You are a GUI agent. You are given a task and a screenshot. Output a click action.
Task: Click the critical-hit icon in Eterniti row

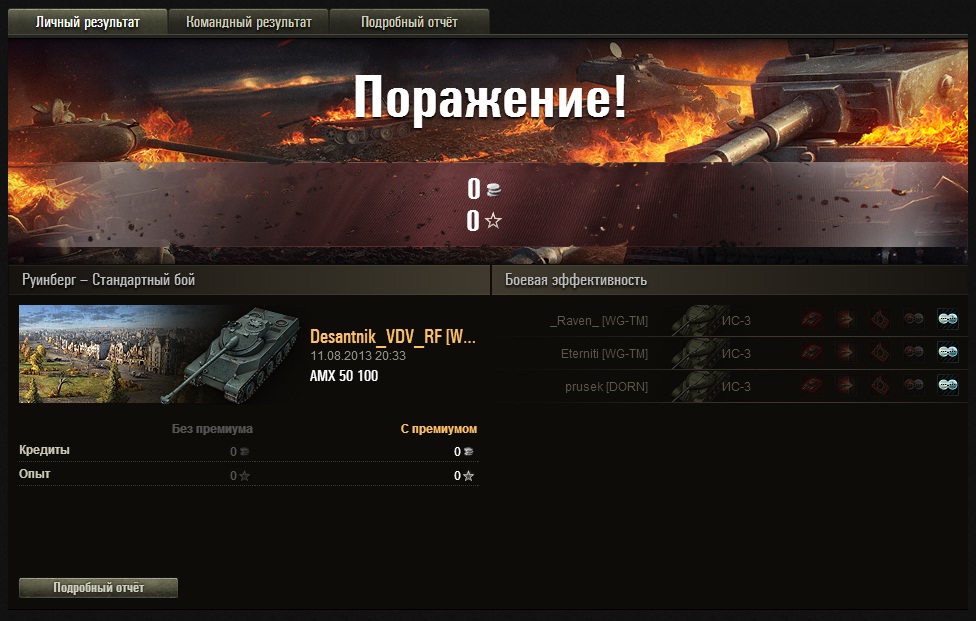[x=880, y=352]
